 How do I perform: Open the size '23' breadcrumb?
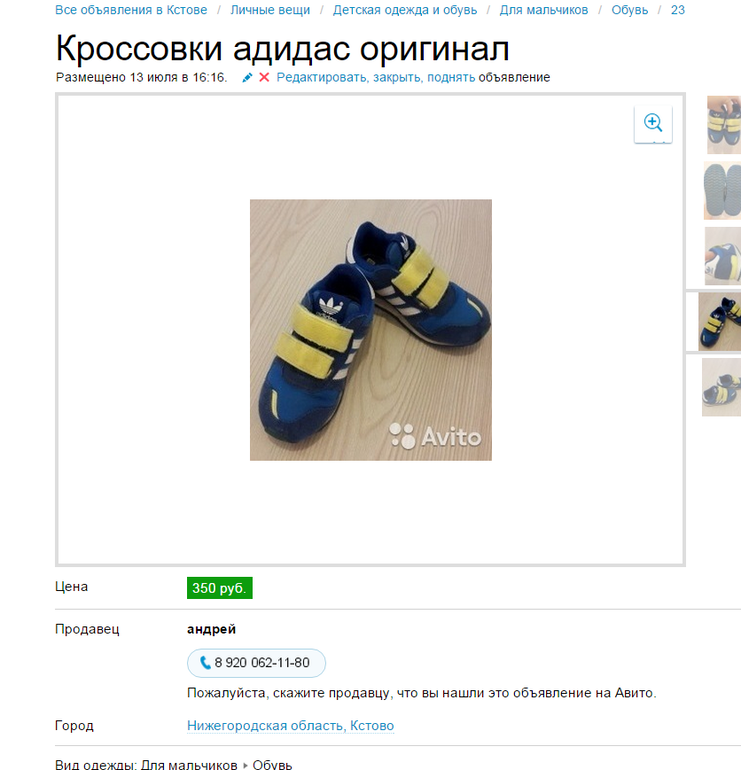678,10
